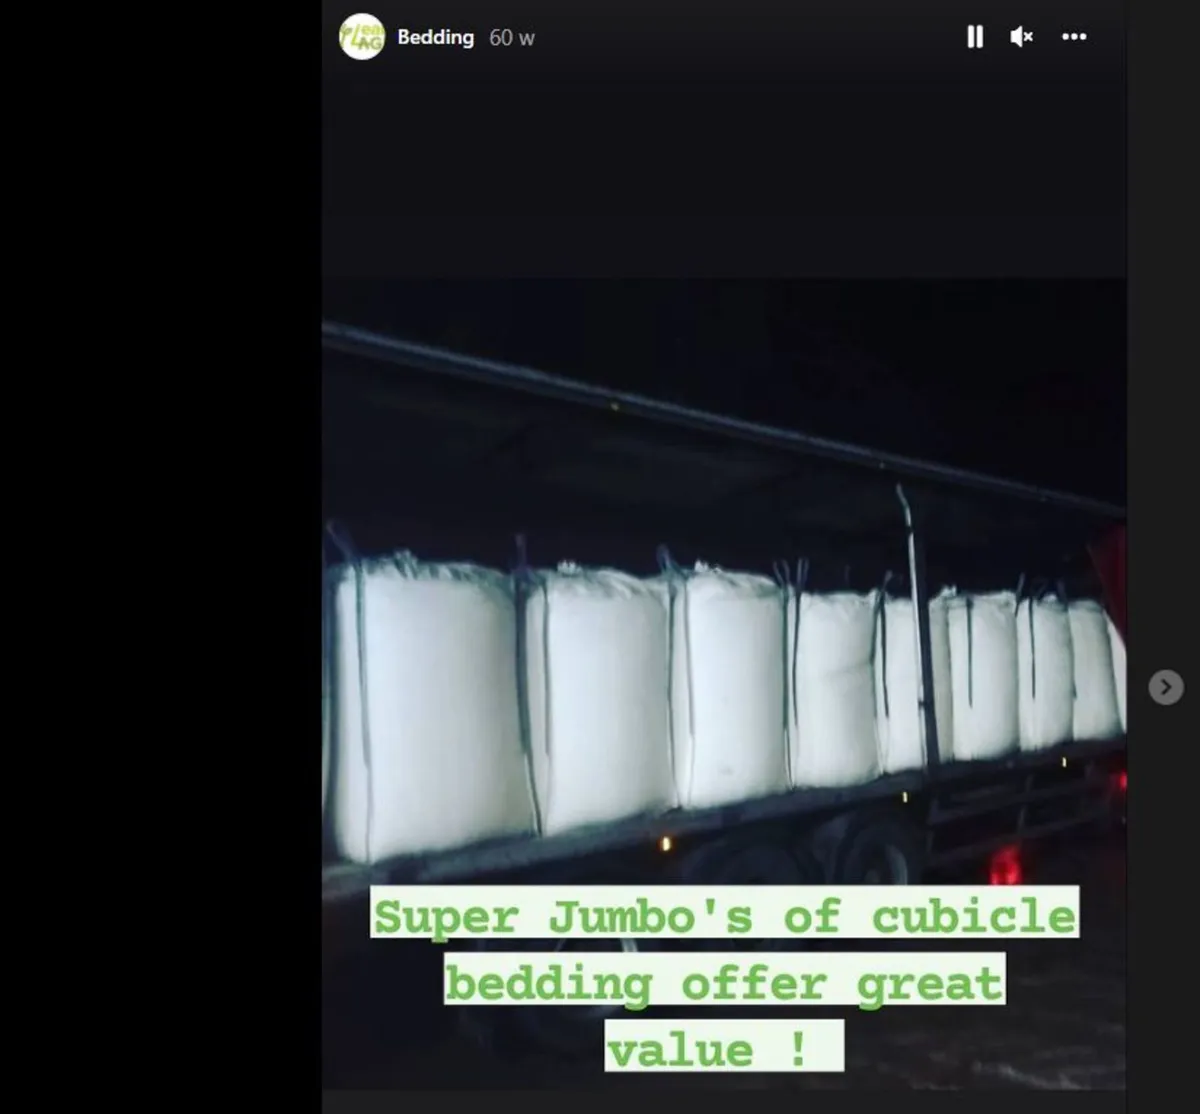Tap the "value !" caption line

(724, 1046)
